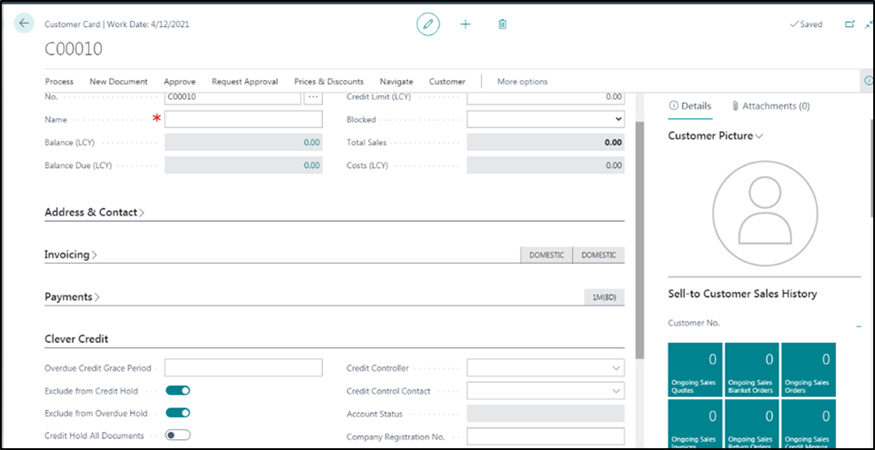This screenshot has width=875, height=450.
Task: Open the Ongoing Sales Orders tile
Action: pos(809,370)
